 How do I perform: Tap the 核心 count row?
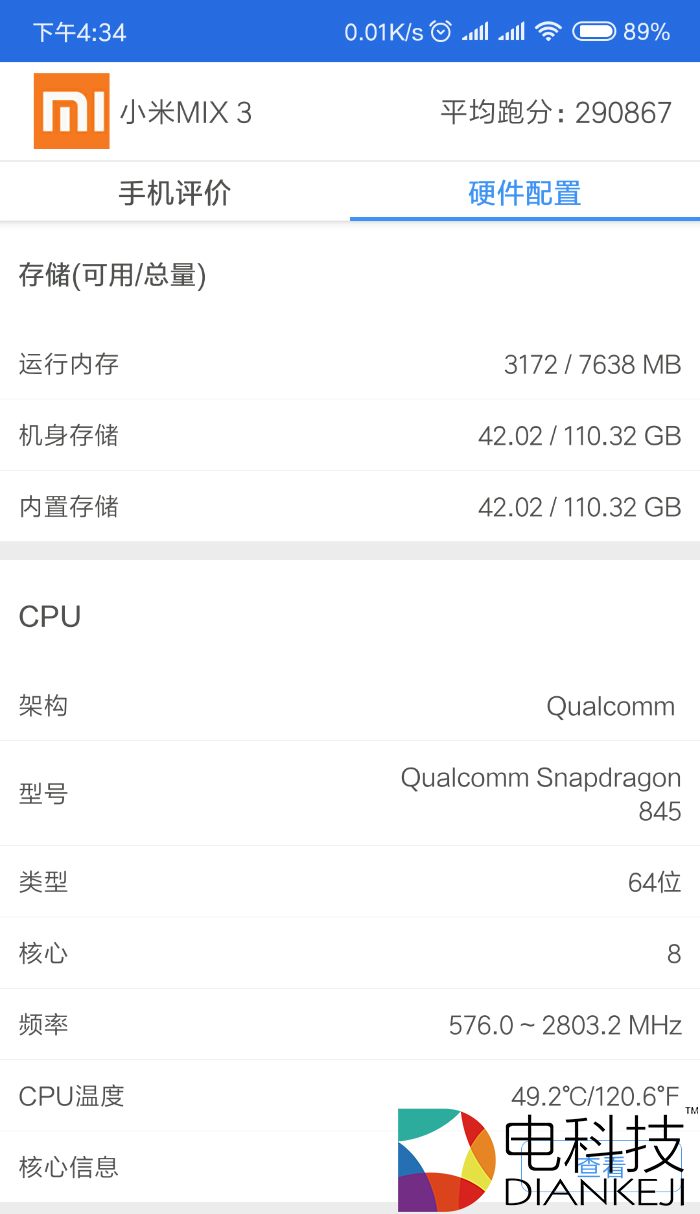click(x=350, y=953)
